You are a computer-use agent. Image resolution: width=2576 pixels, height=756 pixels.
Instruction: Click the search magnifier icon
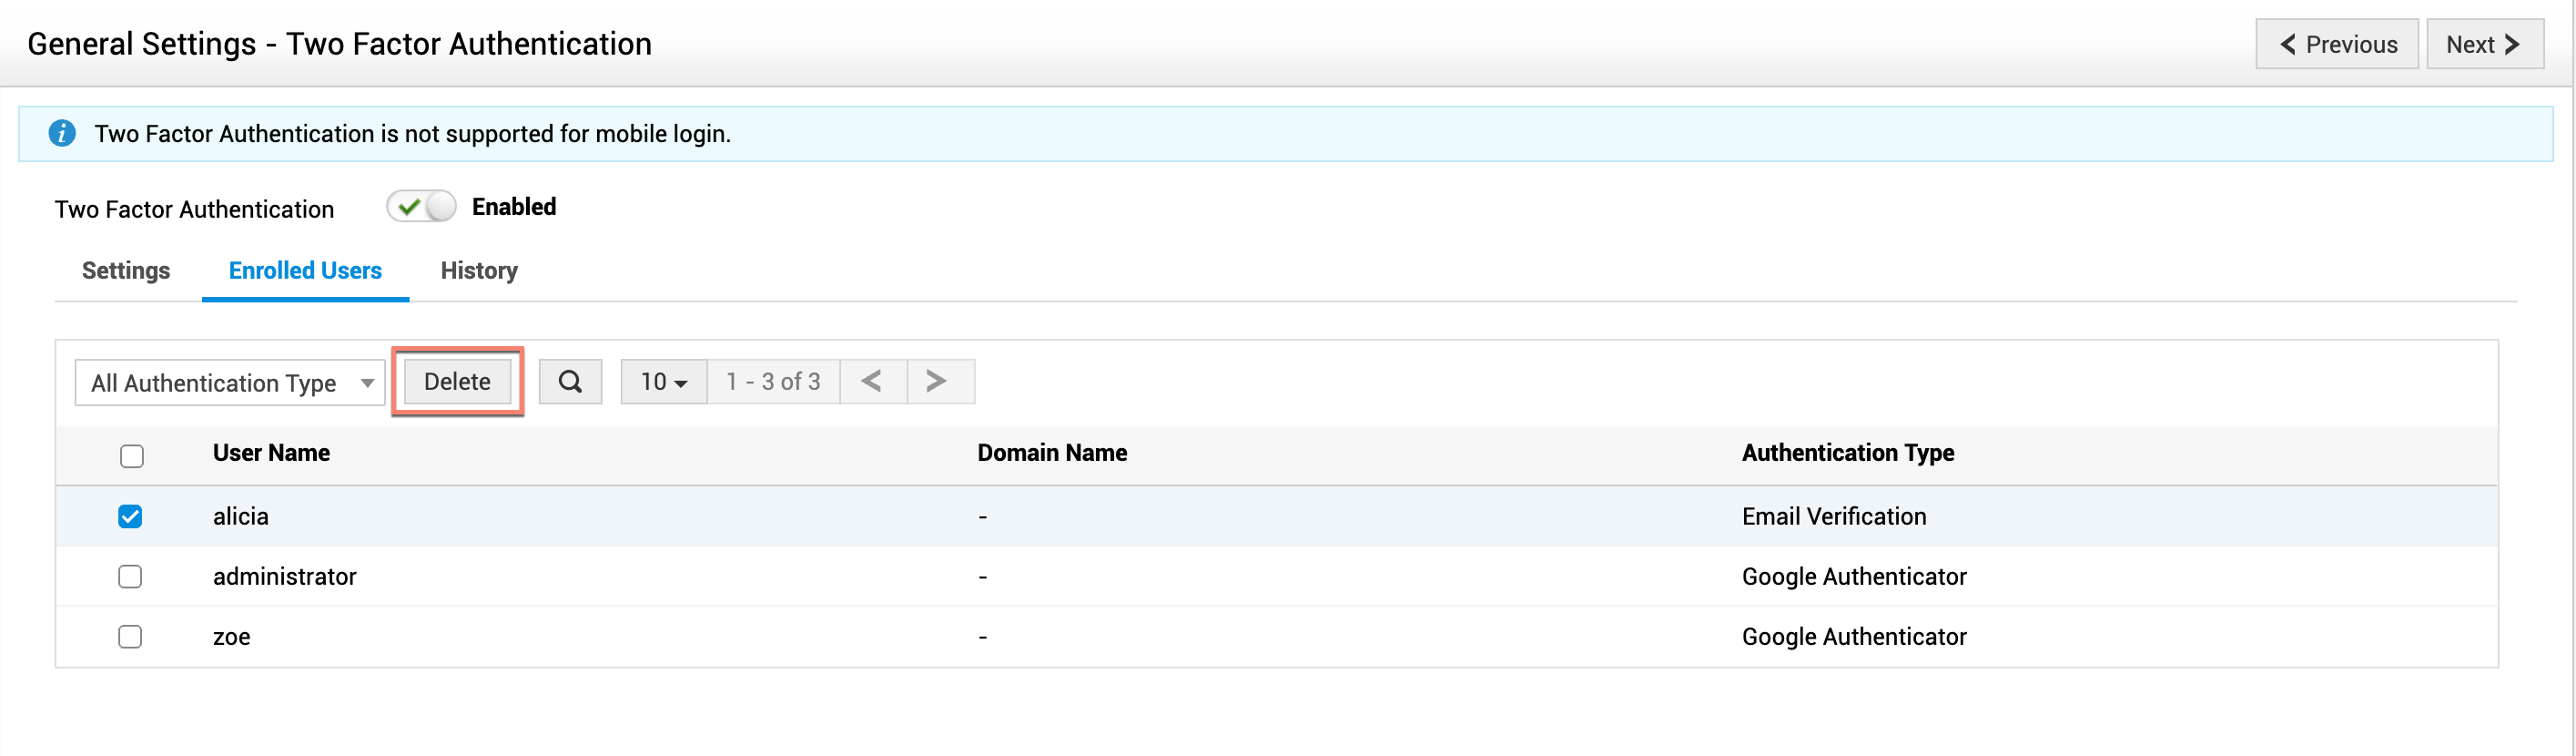(570, 382)
